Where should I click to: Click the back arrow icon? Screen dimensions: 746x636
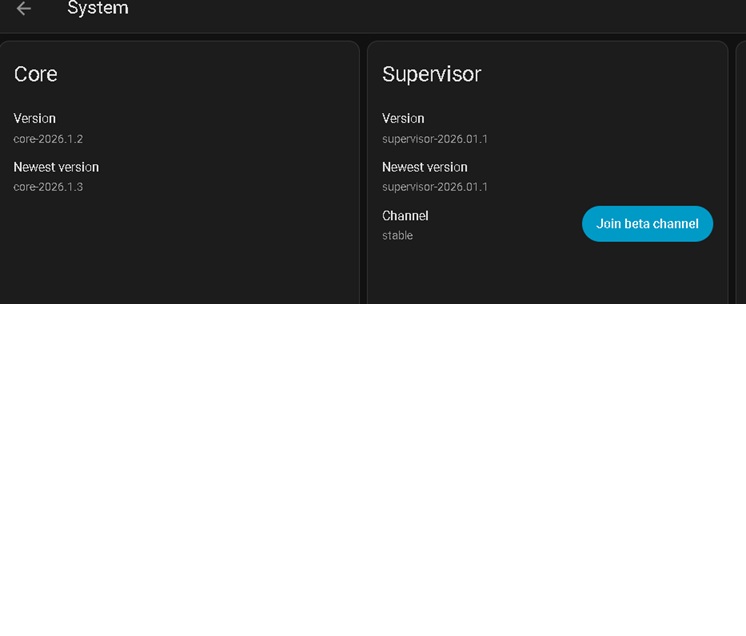pyautogui.click(x=24, y=9)
